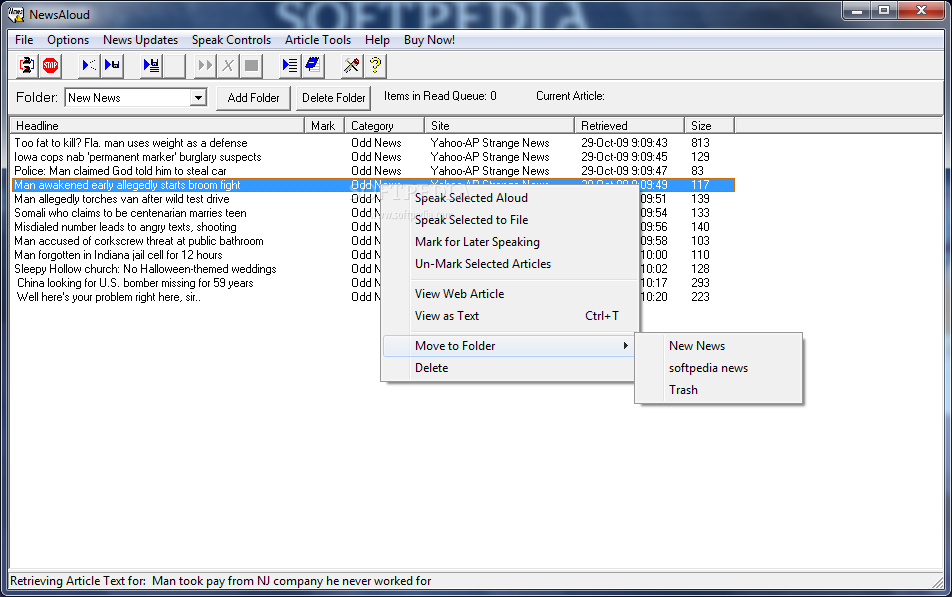Image resolution: width=952 pixels, height=597 pixels.
Task: Click the blue book article icon
Action: (x=313, y=65)
